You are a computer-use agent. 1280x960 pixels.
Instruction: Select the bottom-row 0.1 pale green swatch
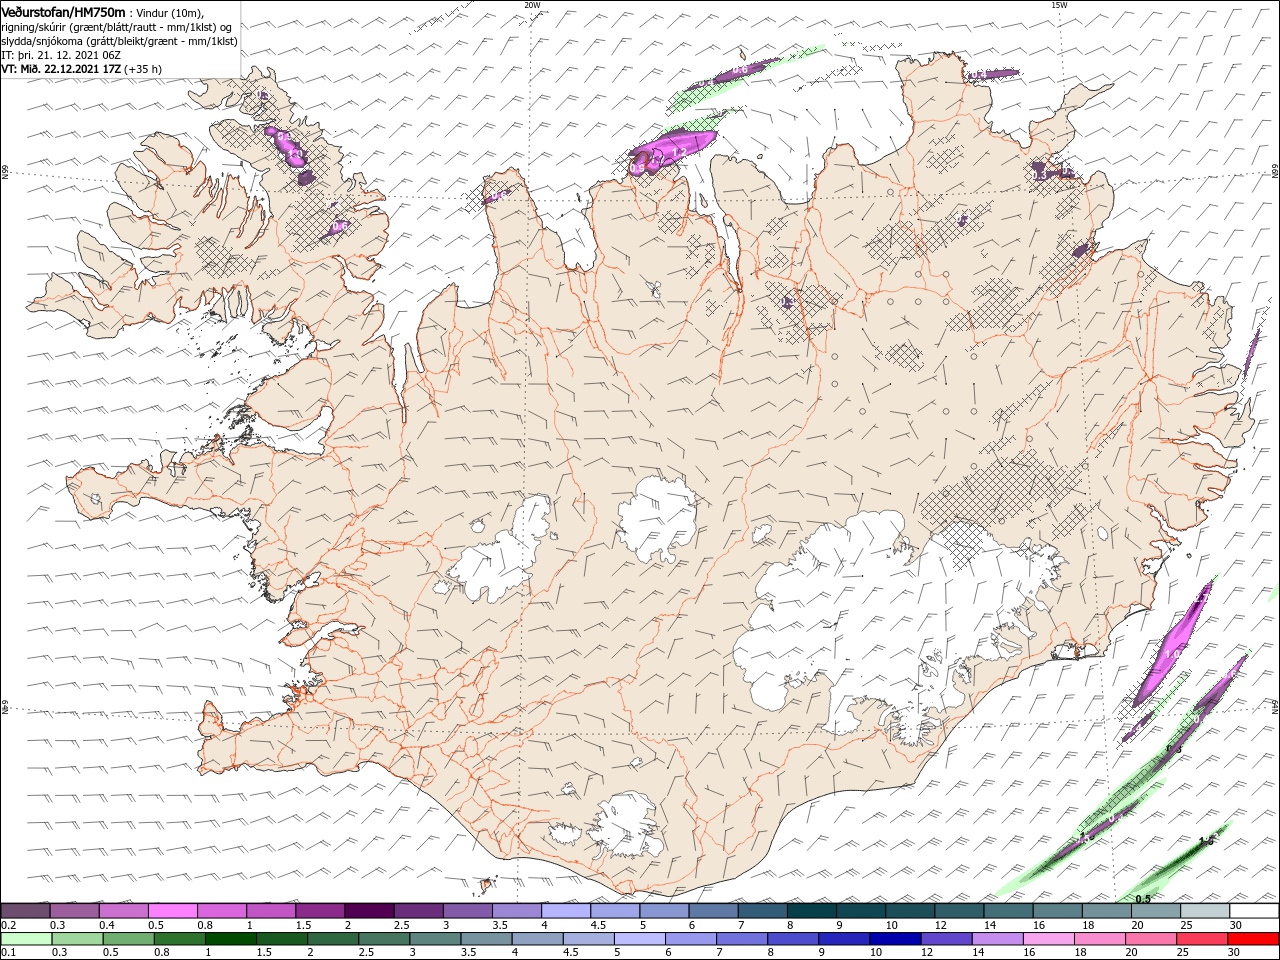click(x=25, y=939)
